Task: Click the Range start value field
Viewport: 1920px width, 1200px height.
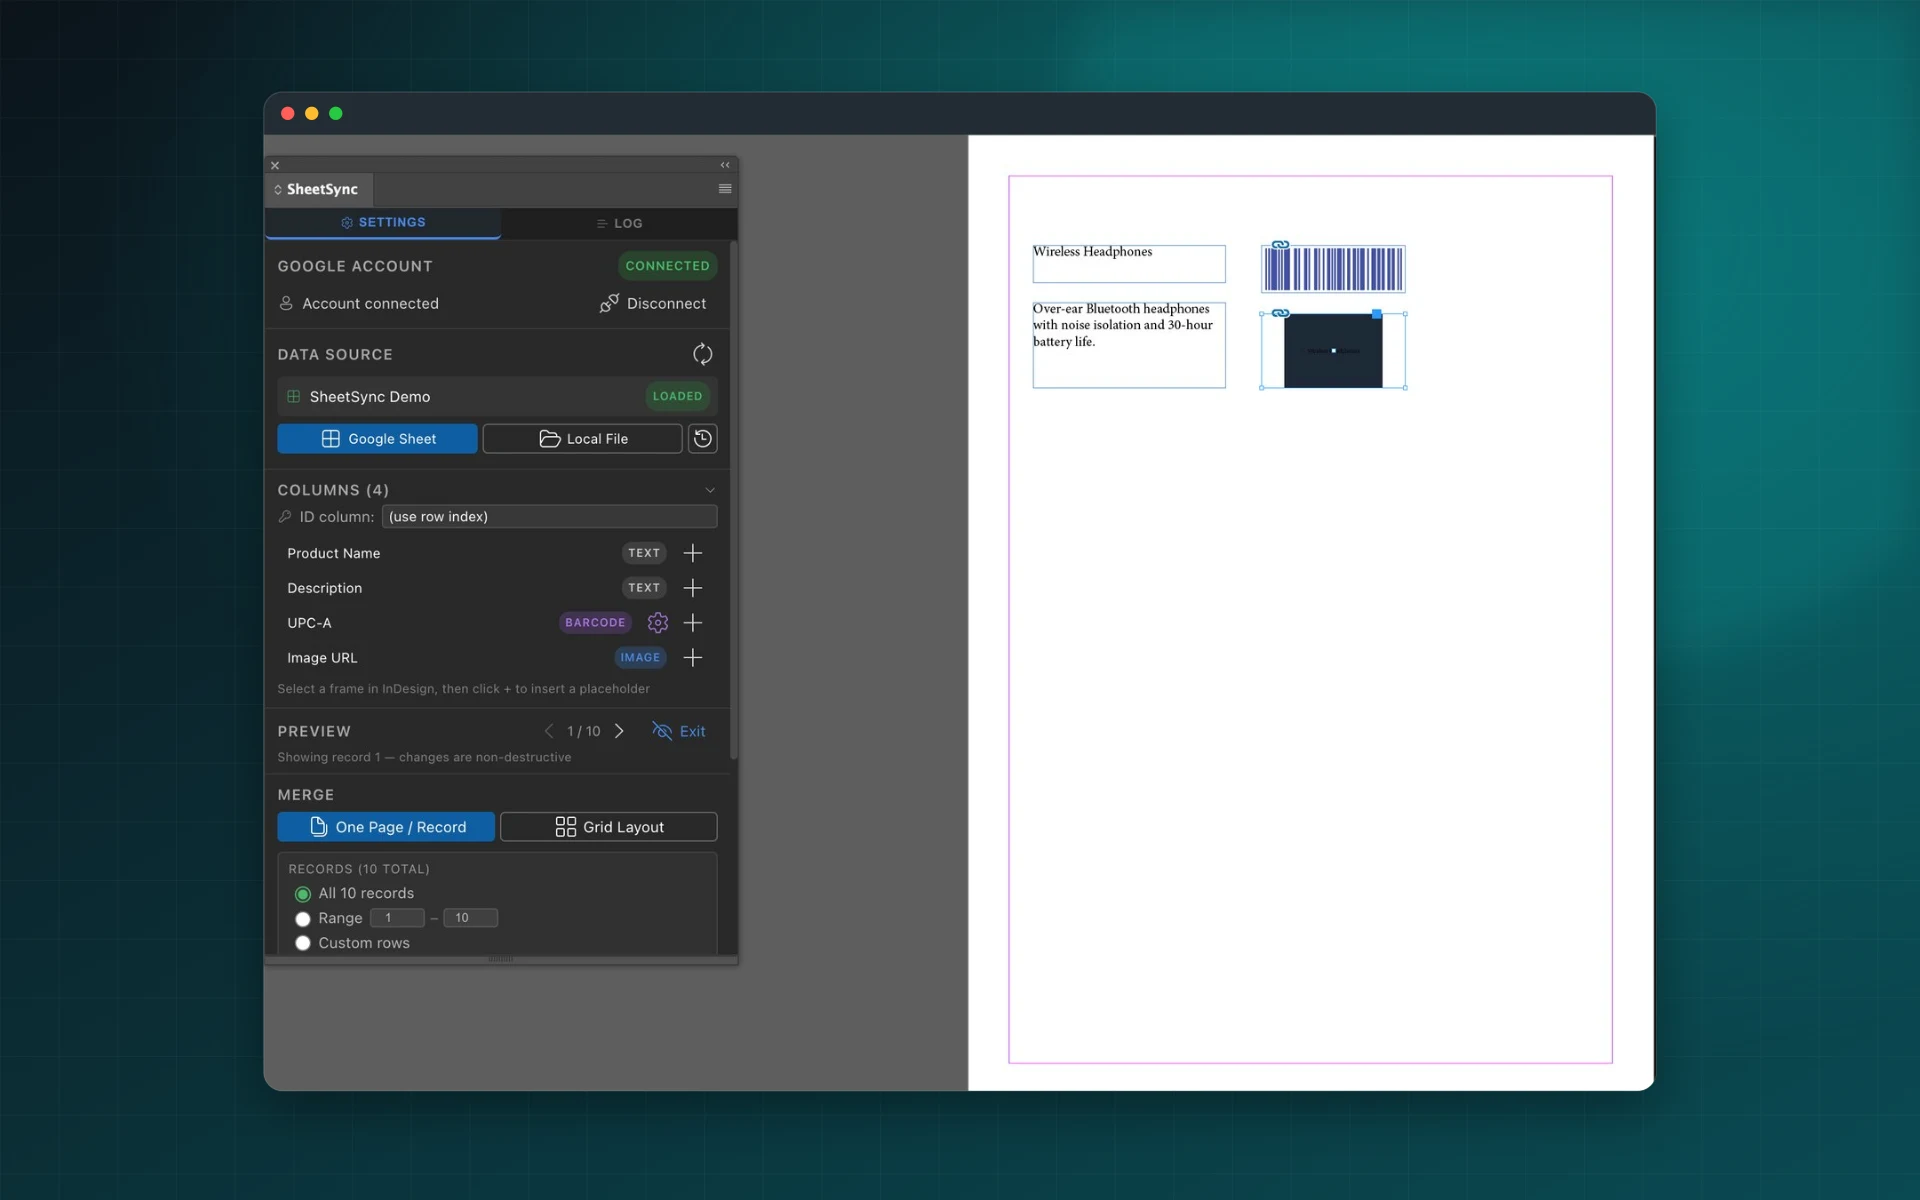Action: point(397,918)
